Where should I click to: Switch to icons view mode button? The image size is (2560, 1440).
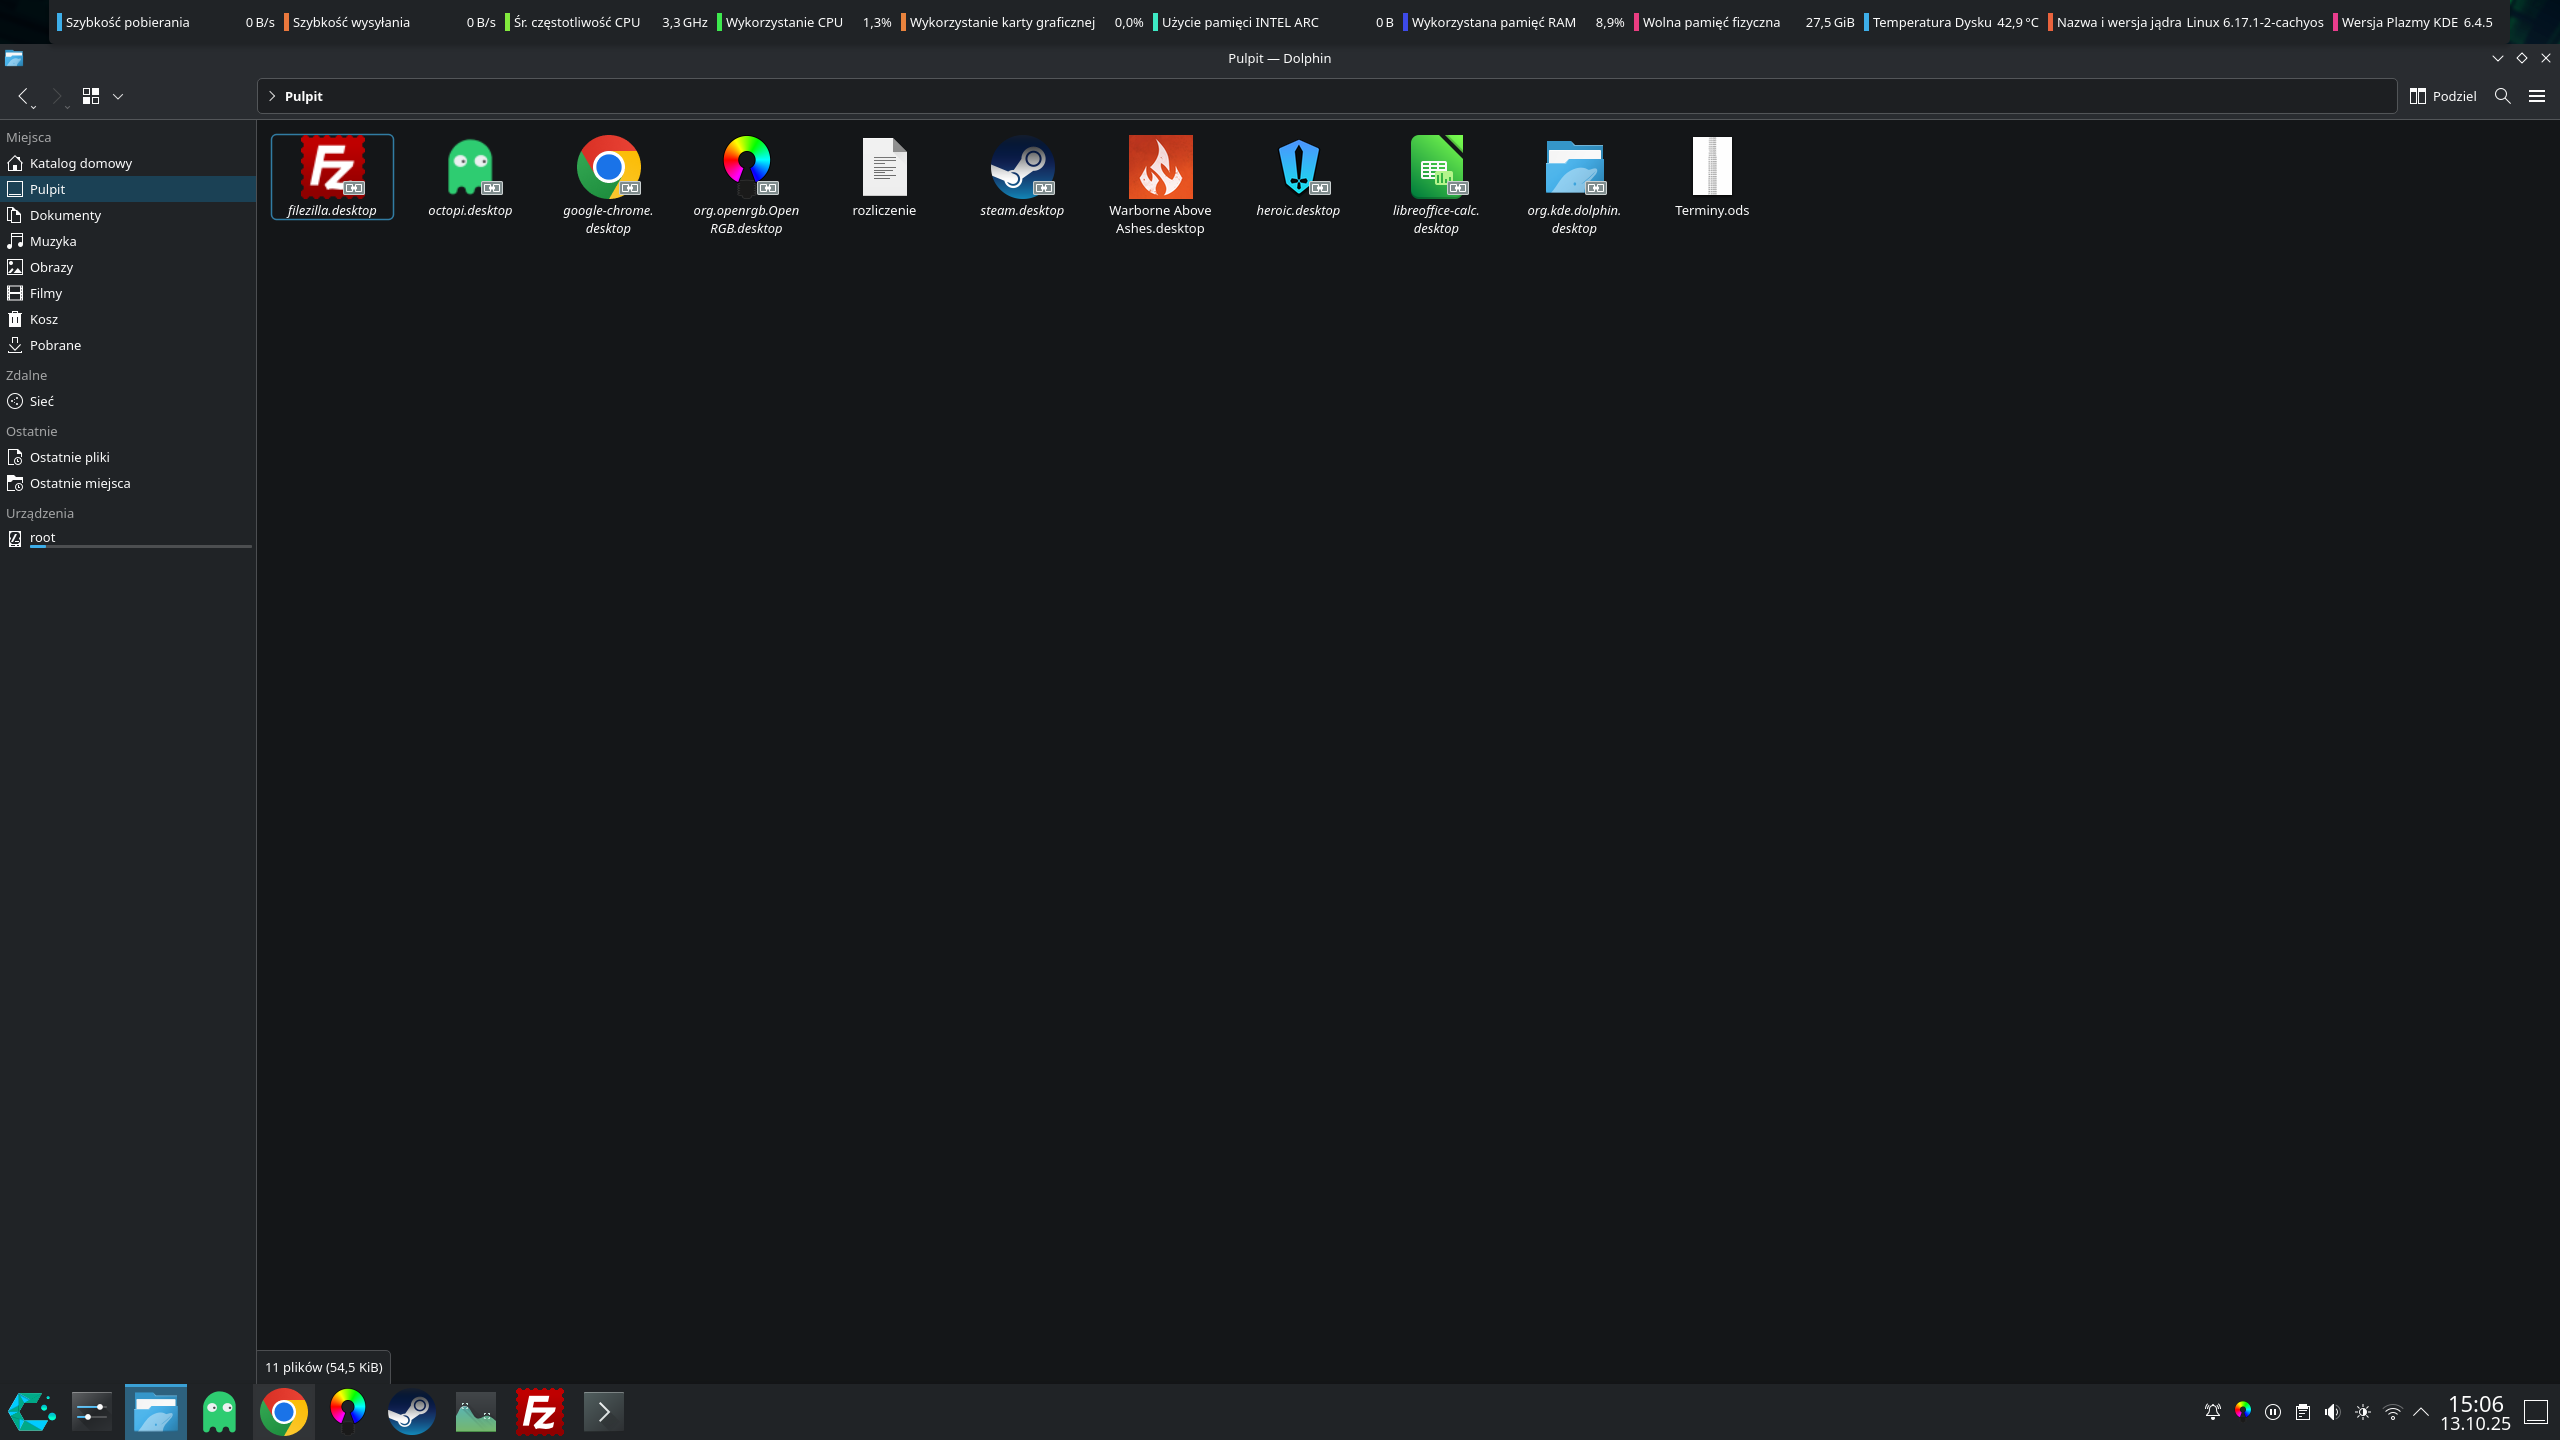pyautogui.click(x=91, y=96)
